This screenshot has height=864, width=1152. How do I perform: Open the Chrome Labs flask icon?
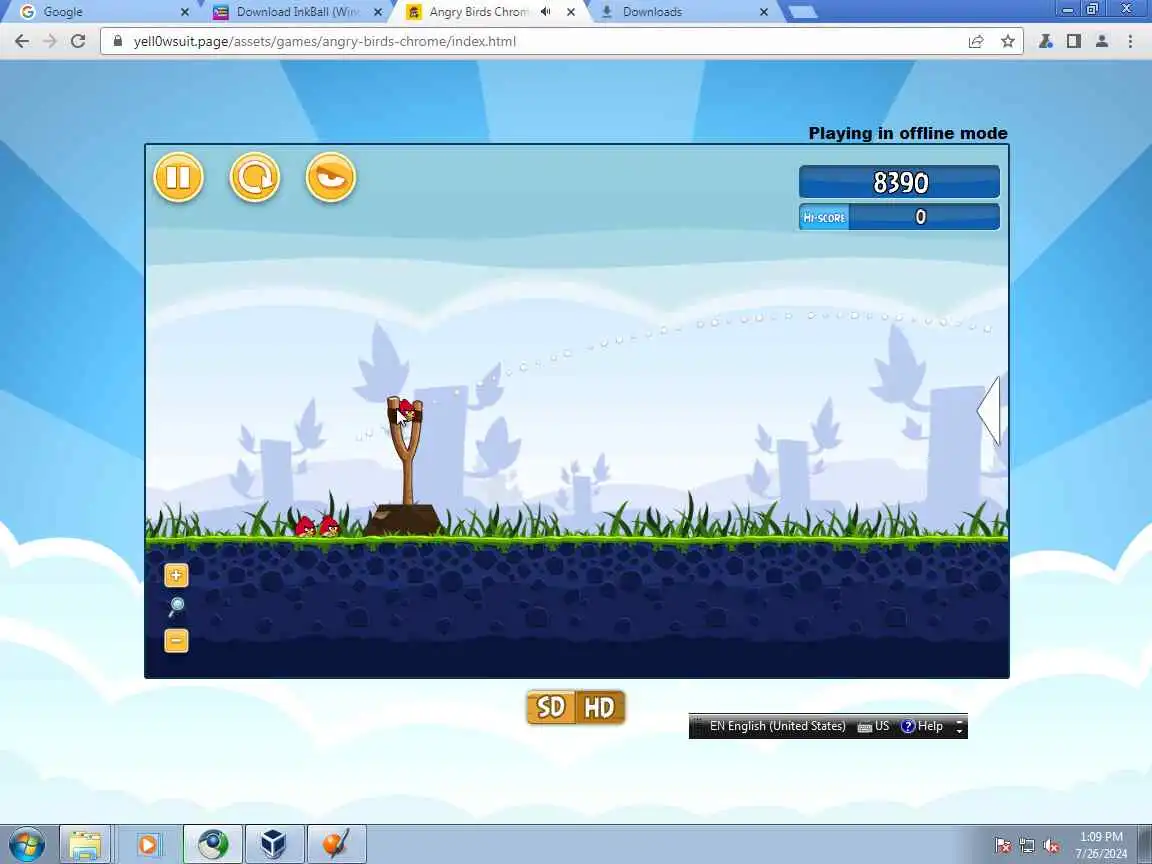tap(1045, 41)
